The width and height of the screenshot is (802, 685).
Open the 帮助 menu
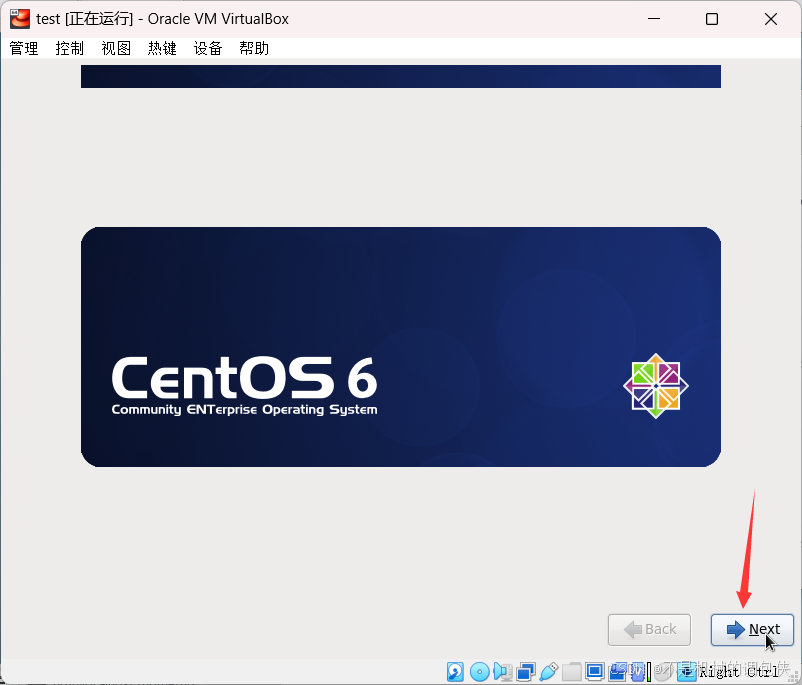coord(254,48)
